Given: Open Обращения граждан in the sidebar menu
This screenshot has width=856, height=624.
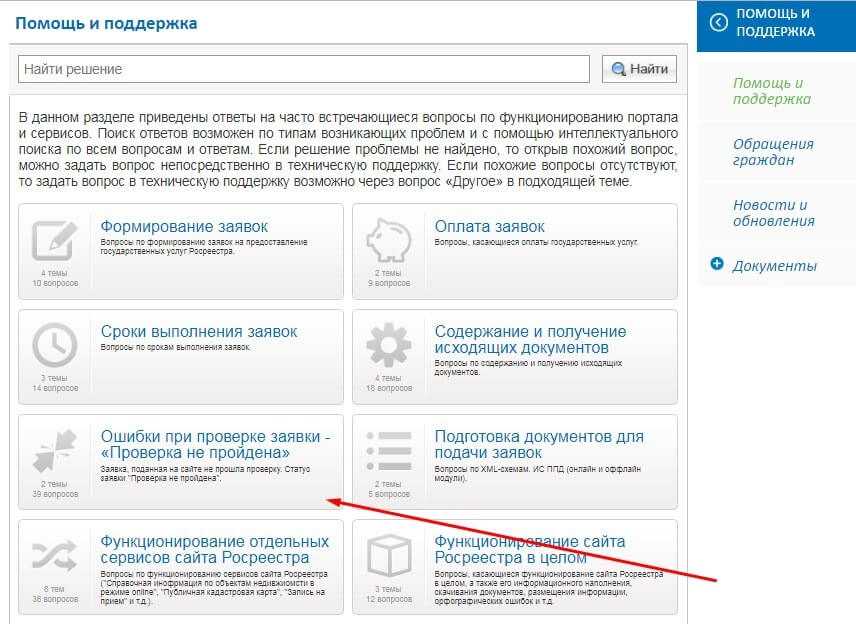Looking at the screenshot, I should pyautogui.click(x=773, y=152).
